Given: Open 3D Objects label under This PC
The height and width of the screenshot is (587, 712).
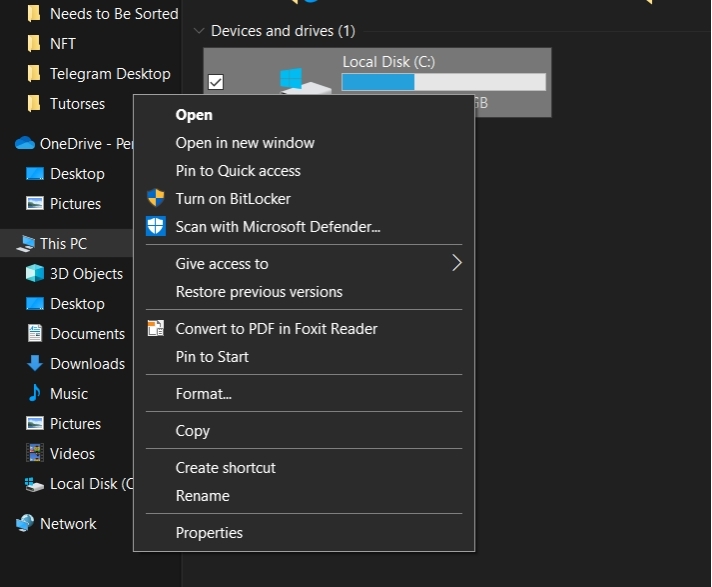Looking at the screenshot, I should click(x=86, y=274).
